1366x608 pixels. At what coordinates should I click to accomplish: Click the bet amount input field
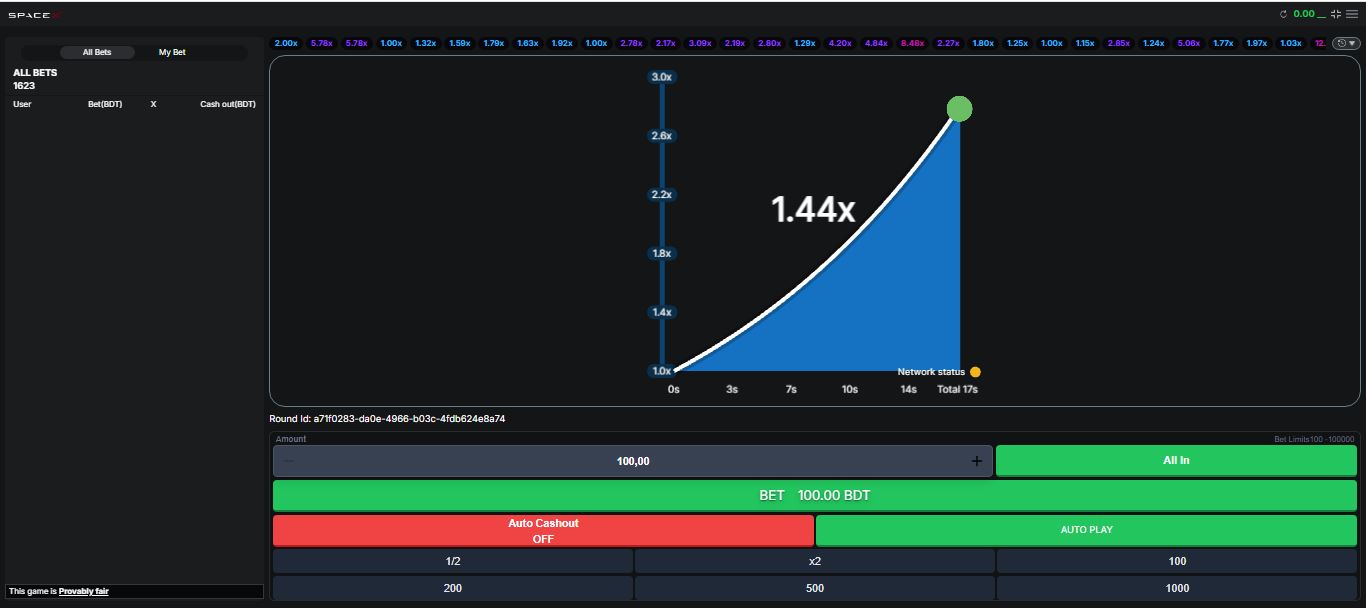click(x=633, y=461)
